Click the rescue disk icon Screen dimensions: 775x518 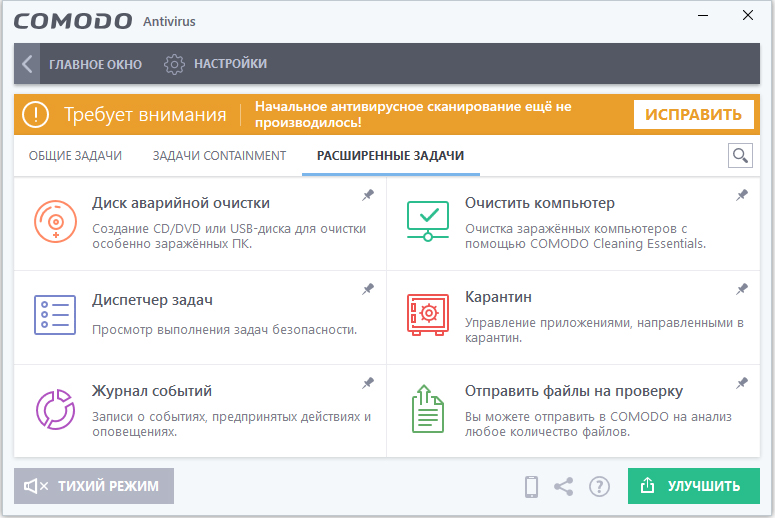tap(55, 221)
